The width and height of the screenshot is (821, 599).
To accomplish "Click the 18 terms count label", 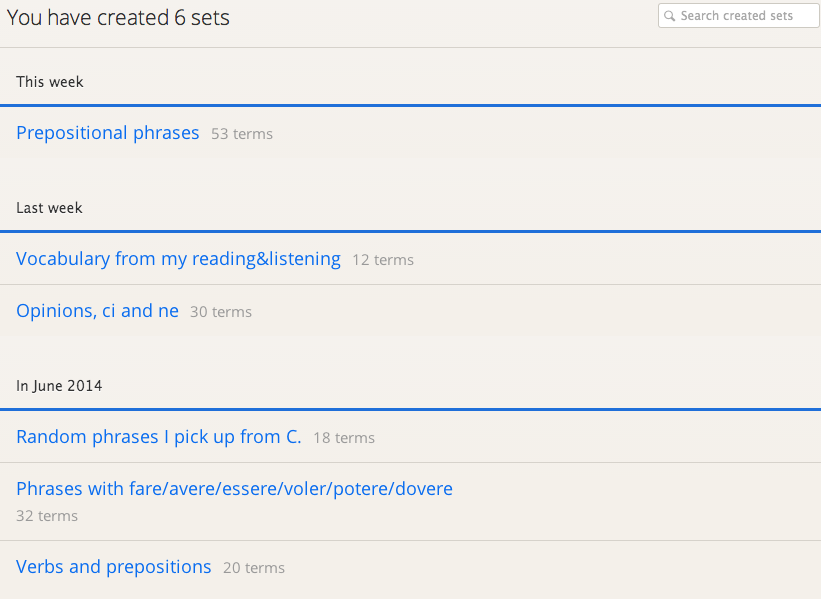I will [344, 438].
